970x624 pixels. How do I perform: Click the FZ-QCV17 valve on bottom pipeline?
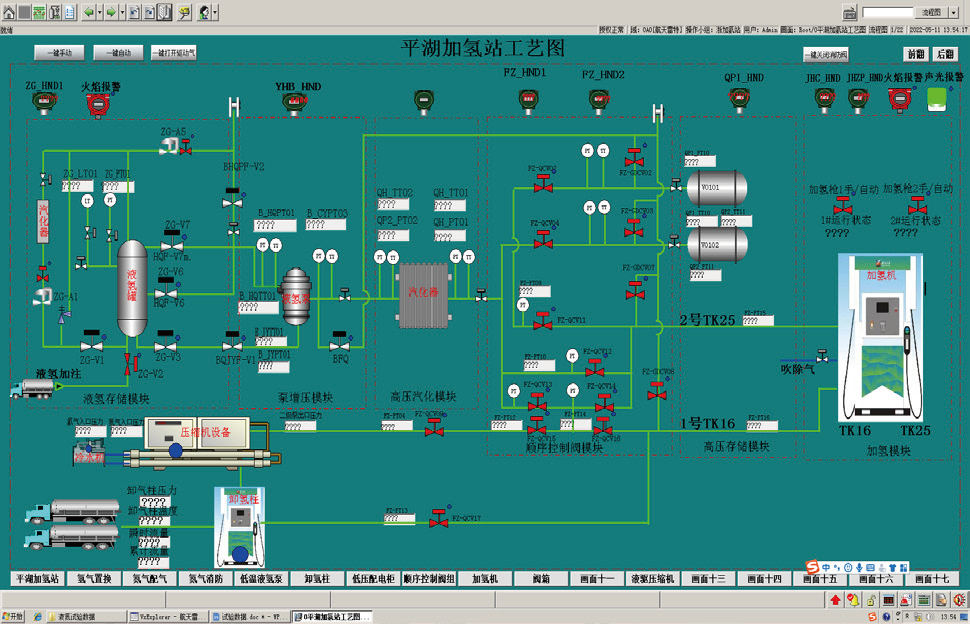tap(438, 519)
